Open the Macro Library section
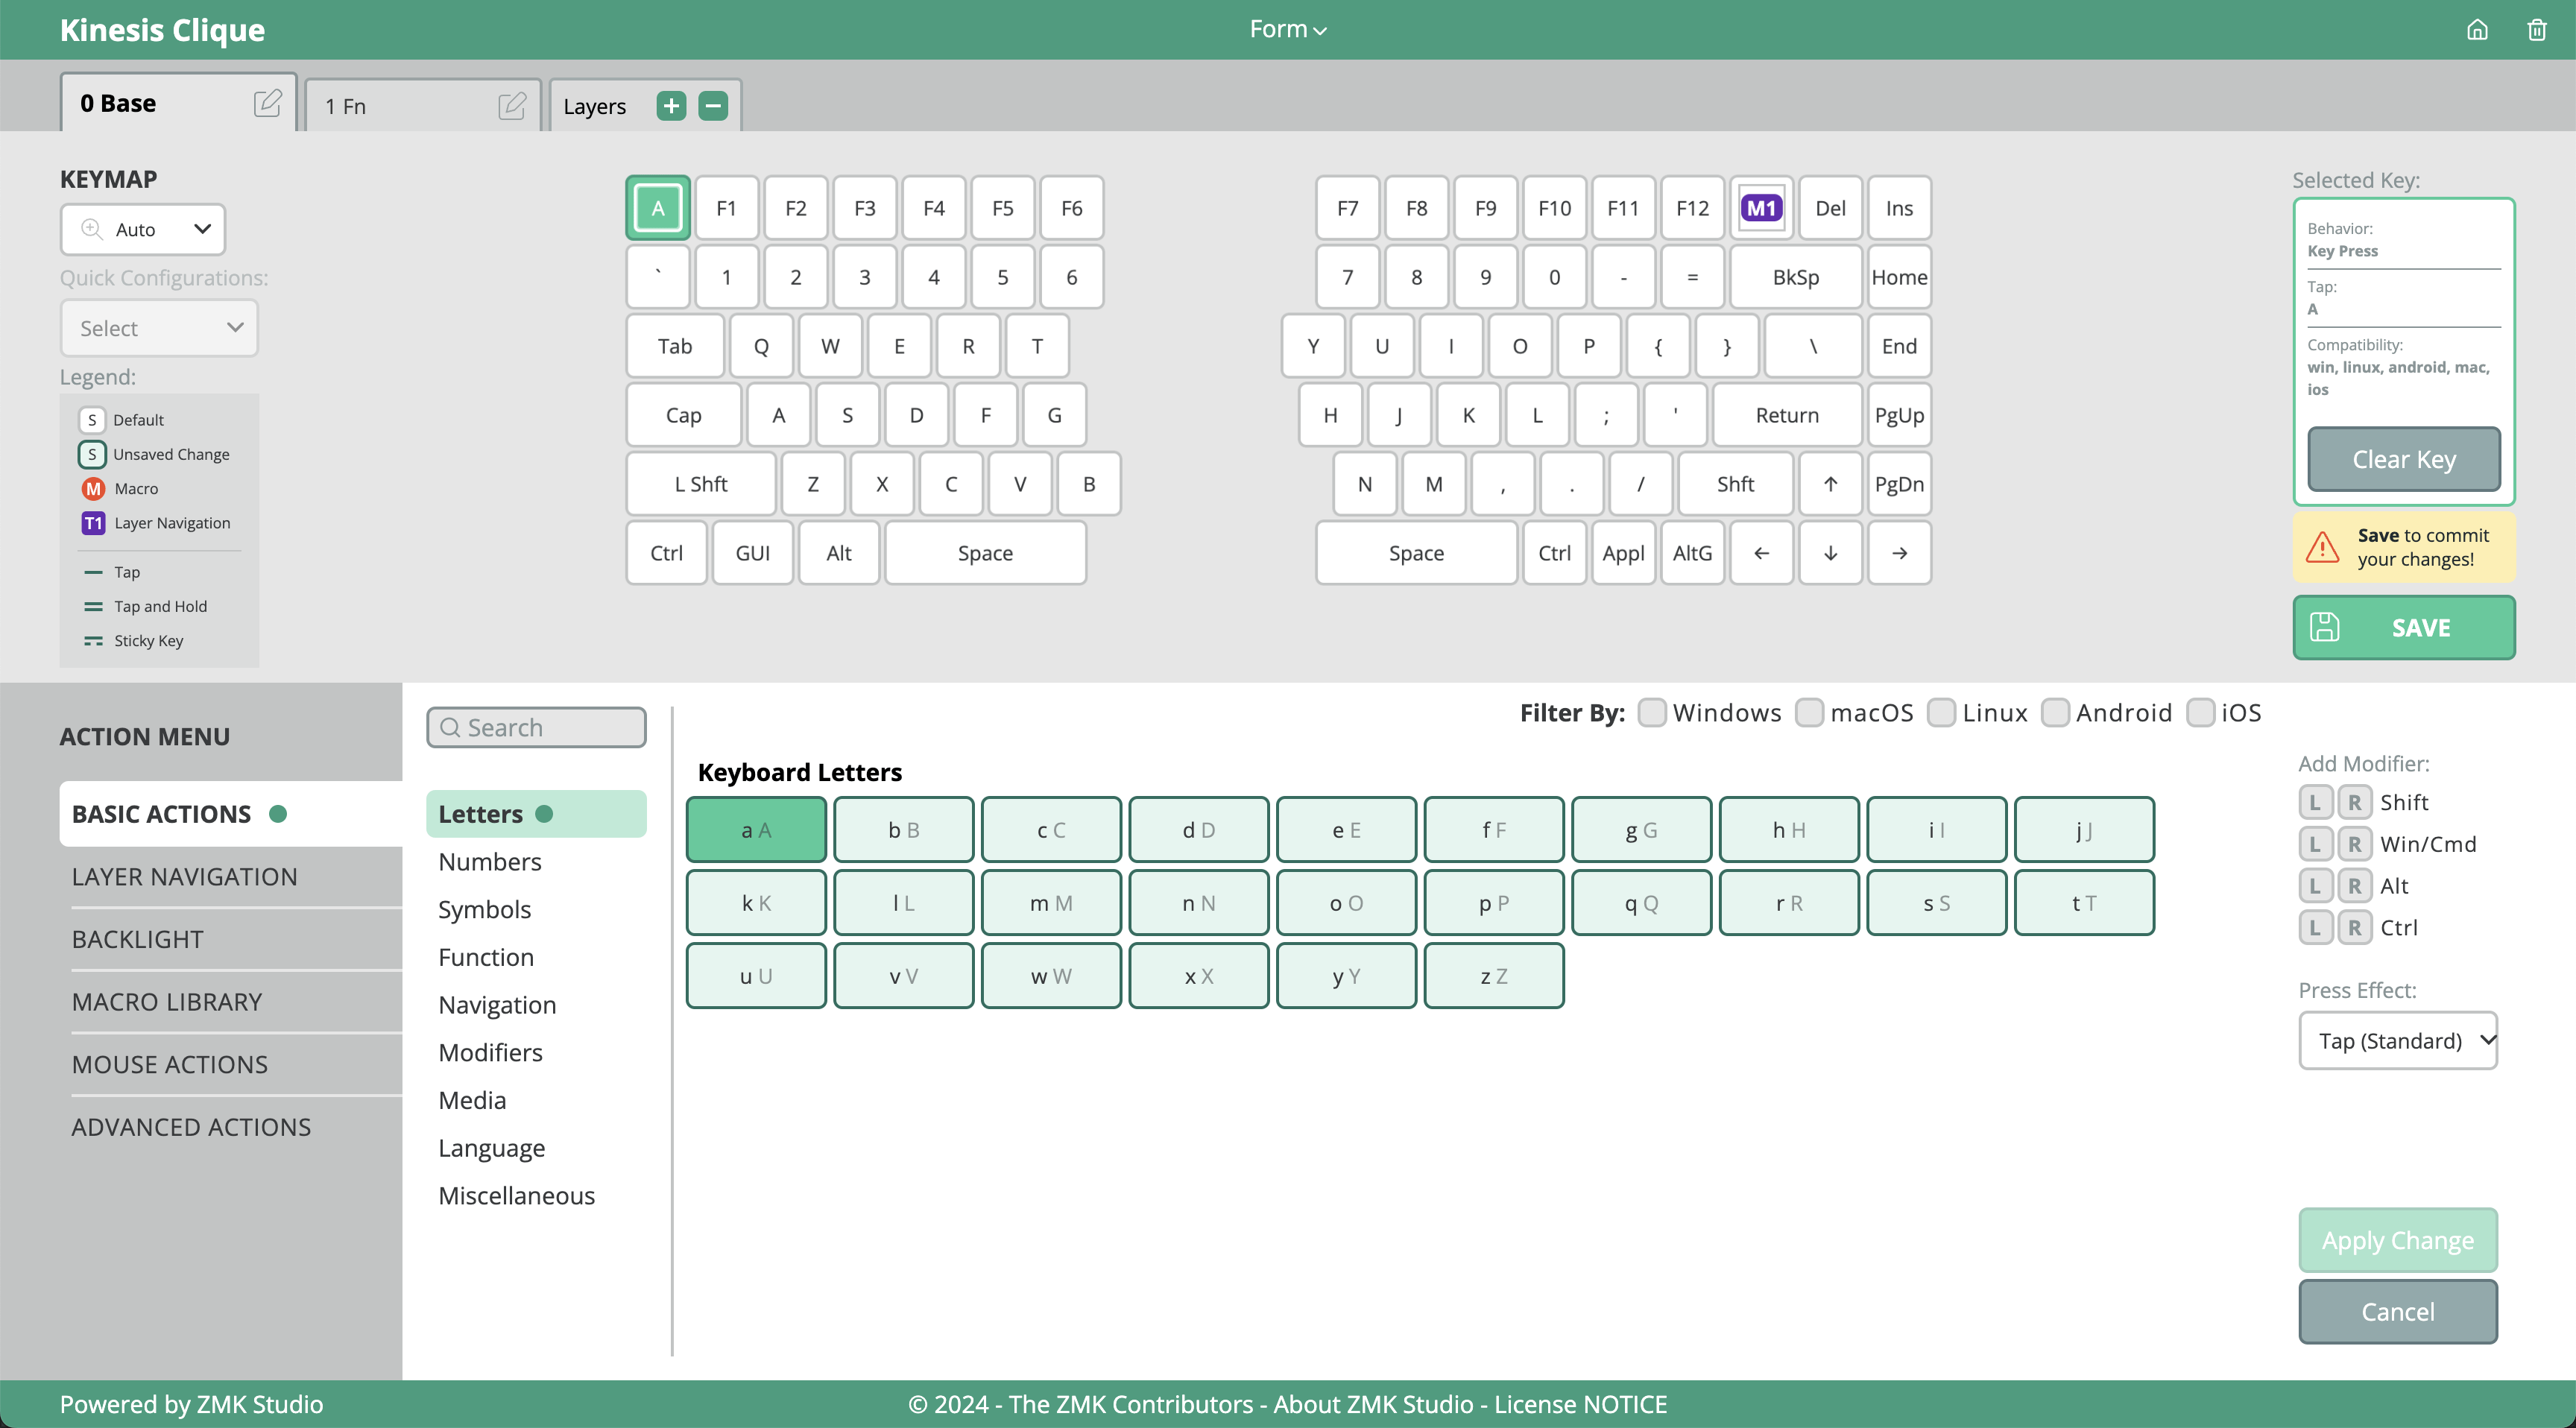The height and width of the screenshot is (1428, 2576). [167, 1001]
